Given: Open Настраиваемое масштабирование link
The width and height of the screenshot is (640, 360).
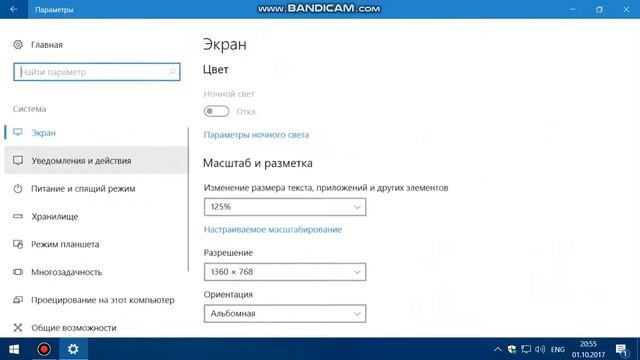Looking at the screenshot, I should (x=273, y=229).
